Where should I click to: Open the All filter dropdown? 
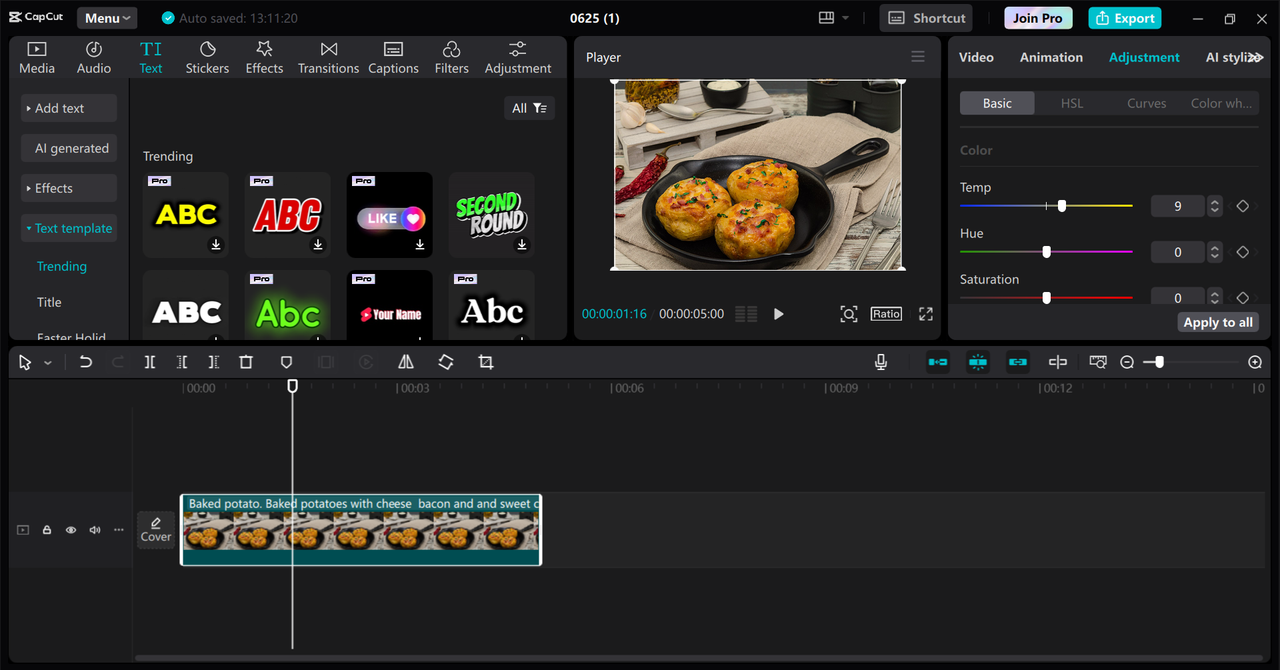530,108
